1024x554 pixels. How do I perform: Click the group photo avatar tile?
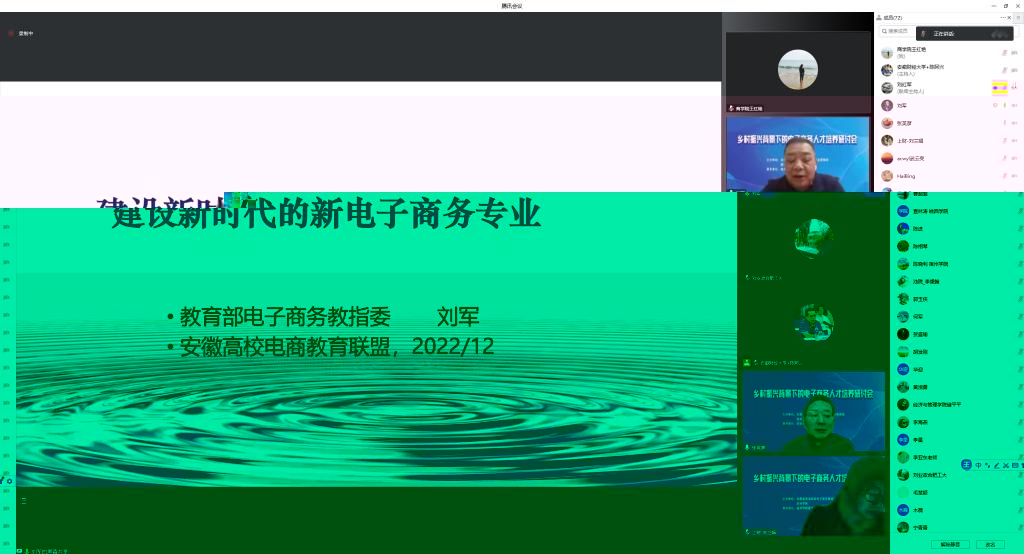pos(813,322)
